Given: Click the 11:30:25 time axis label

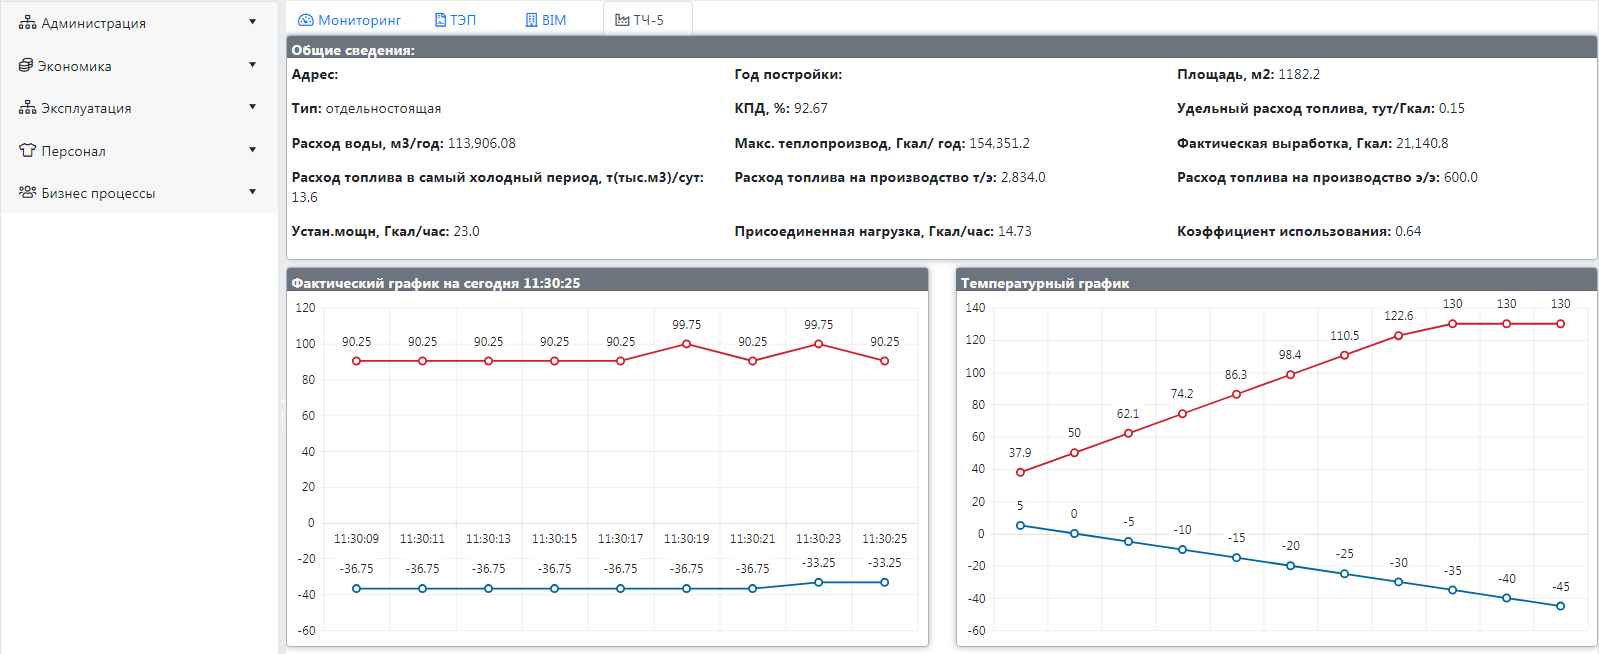Looking at the screenshot, I should pyautogui.click(x=884, y=538).
